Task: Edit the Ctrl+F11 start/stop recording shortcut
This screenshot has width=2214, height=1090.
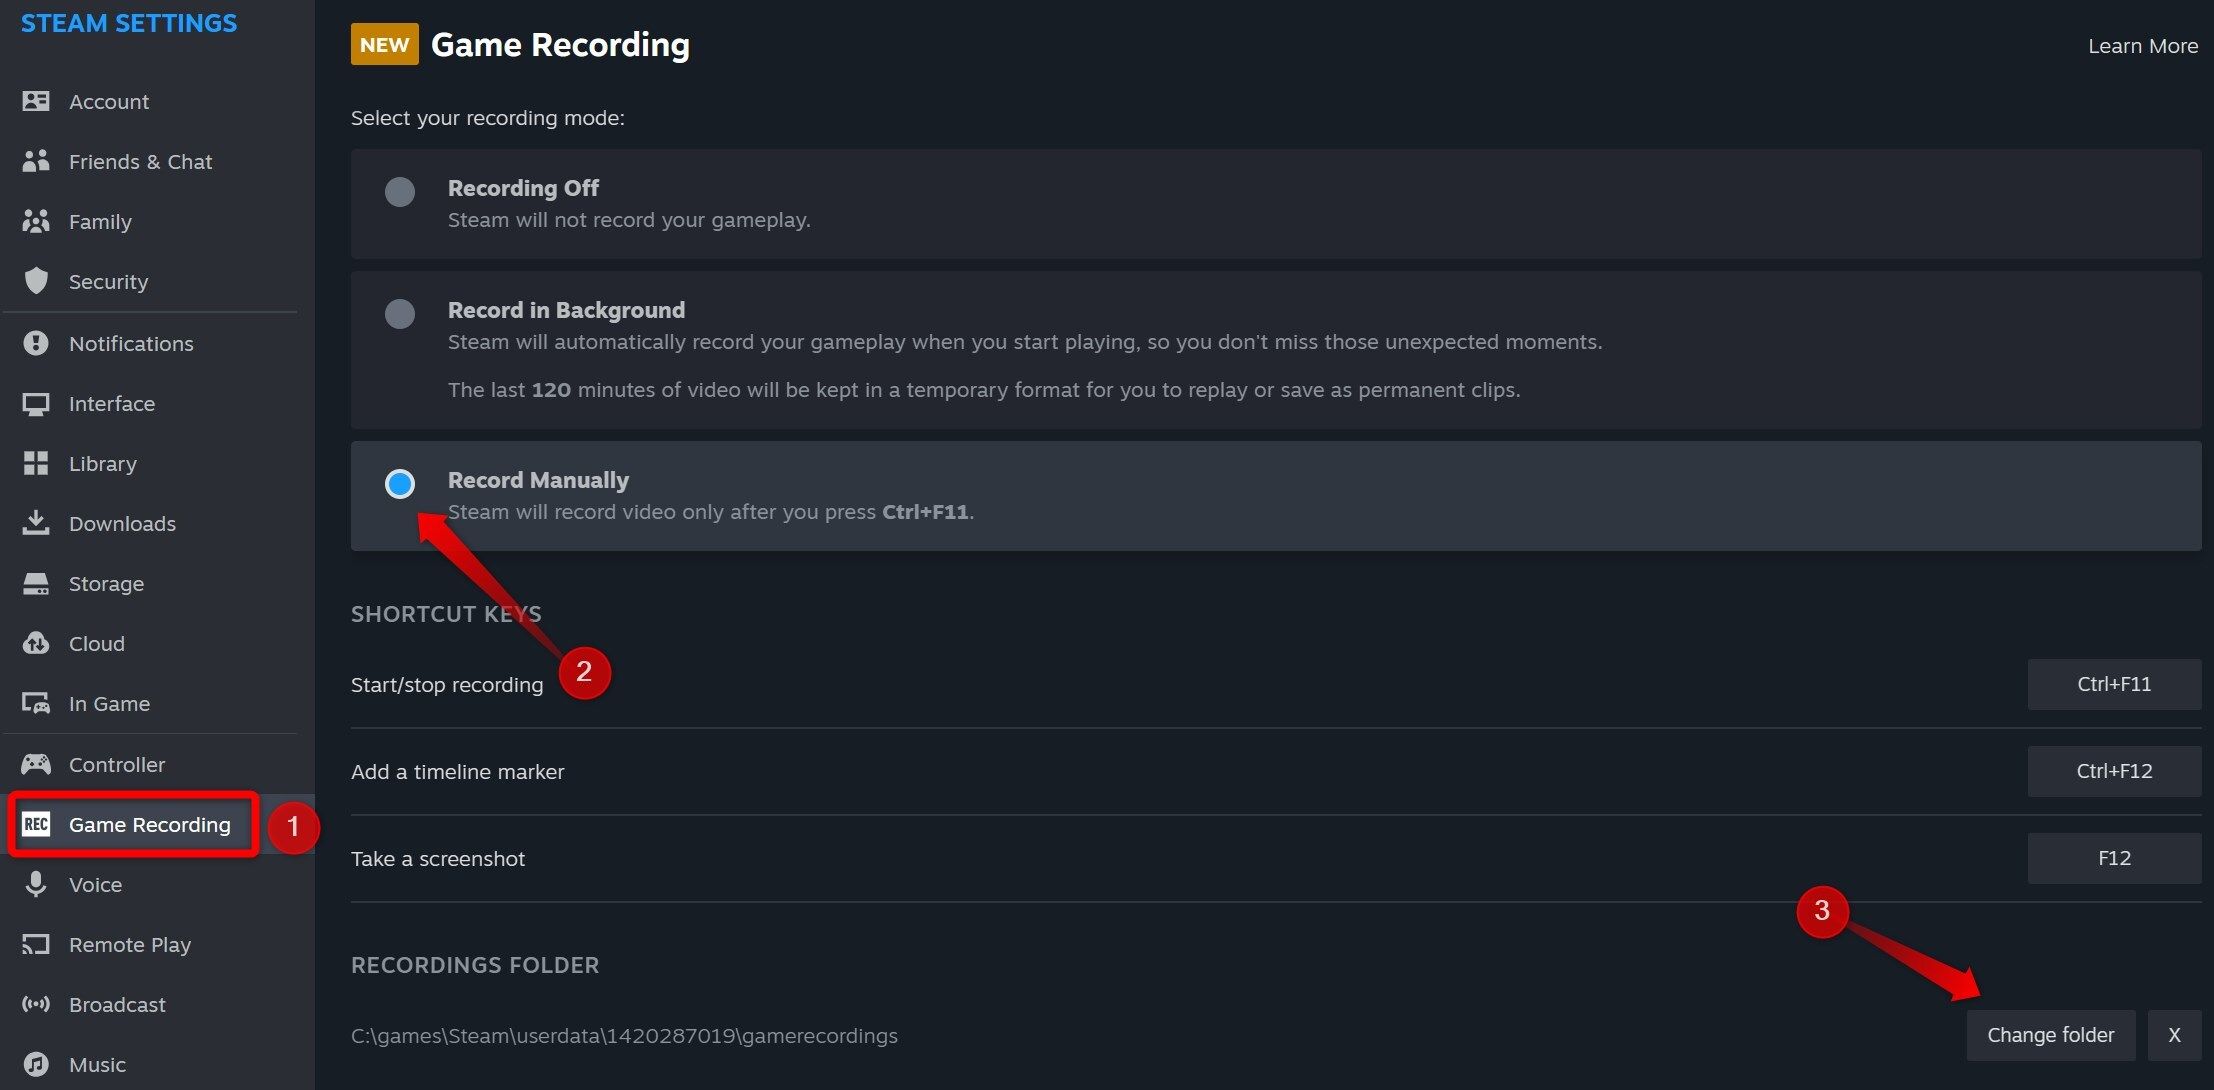Action: click(2114, 684)
